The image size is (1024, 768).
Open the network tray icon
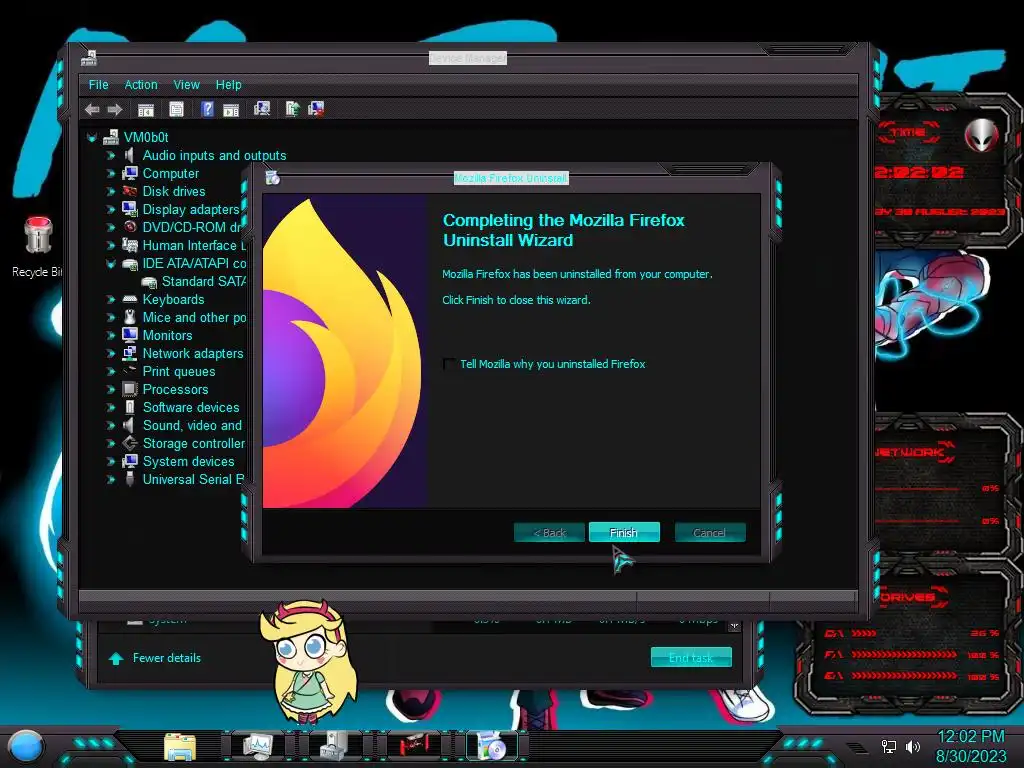[889, 746]
